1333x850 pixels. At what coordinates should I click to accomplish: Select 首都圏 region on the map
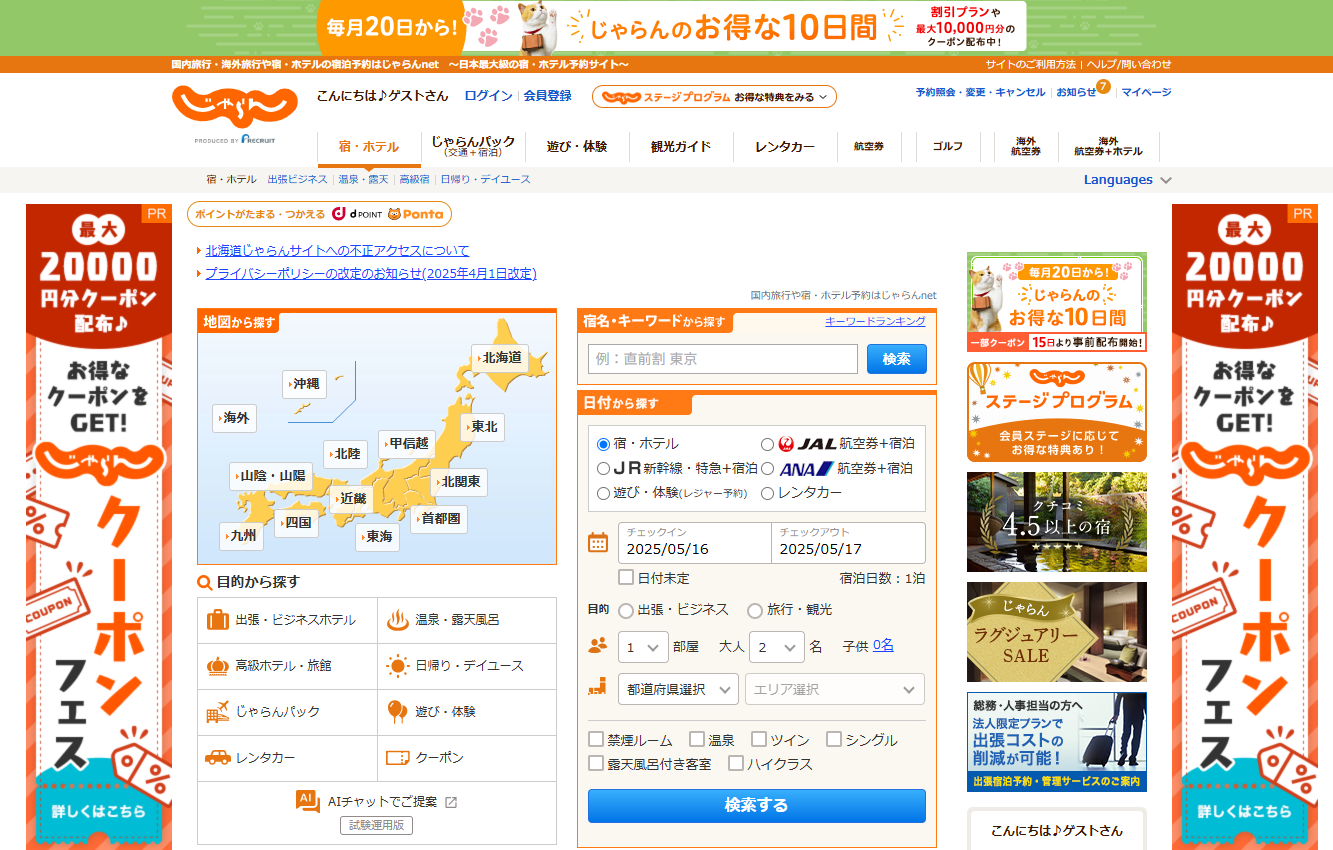pyautogui.click(x=439, y=519)
